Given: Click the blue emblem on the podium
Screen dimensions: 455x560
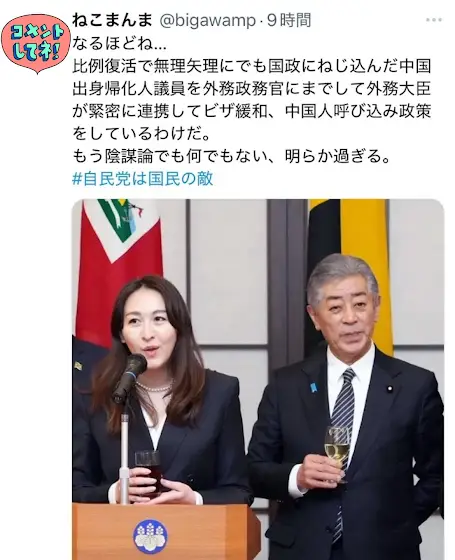Looking at the screenshot, I should coord(150,536).
